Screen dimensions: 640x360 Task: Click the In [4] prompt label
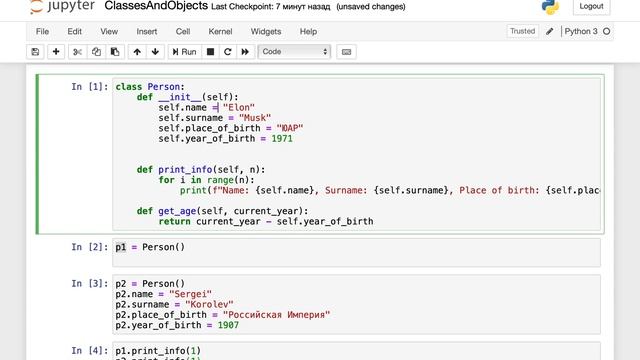90,351
